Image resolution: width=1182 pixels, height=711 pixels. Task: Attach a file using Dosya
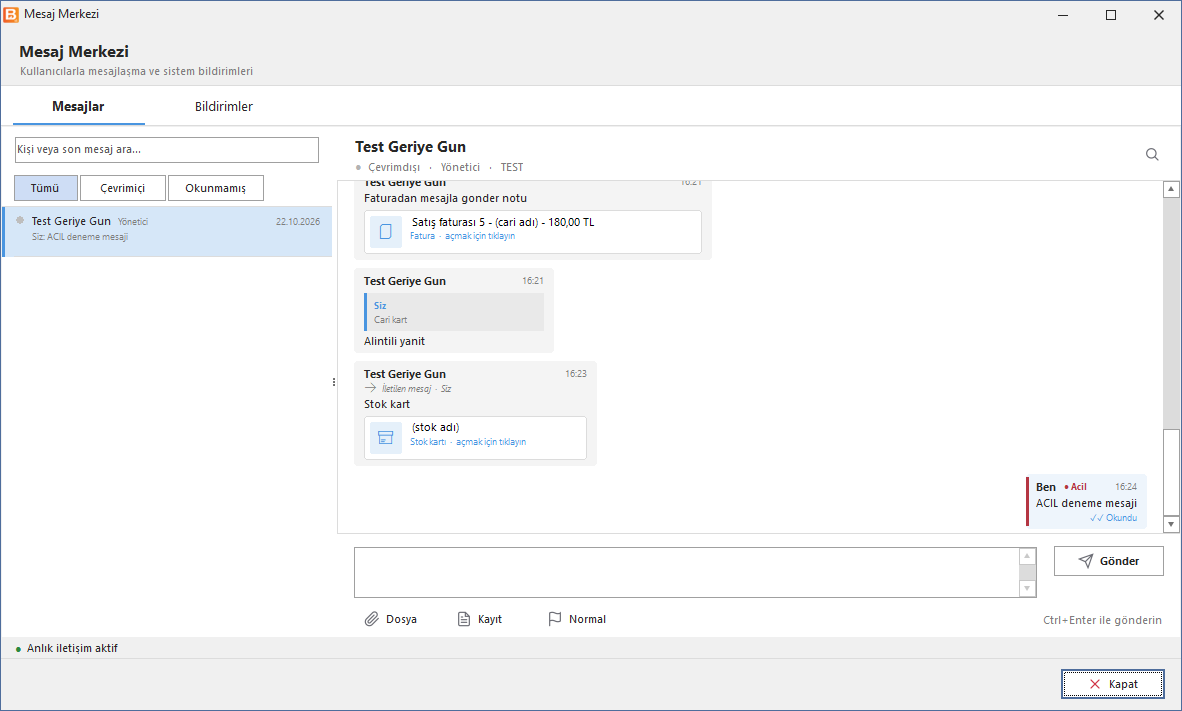pos(390,619)
